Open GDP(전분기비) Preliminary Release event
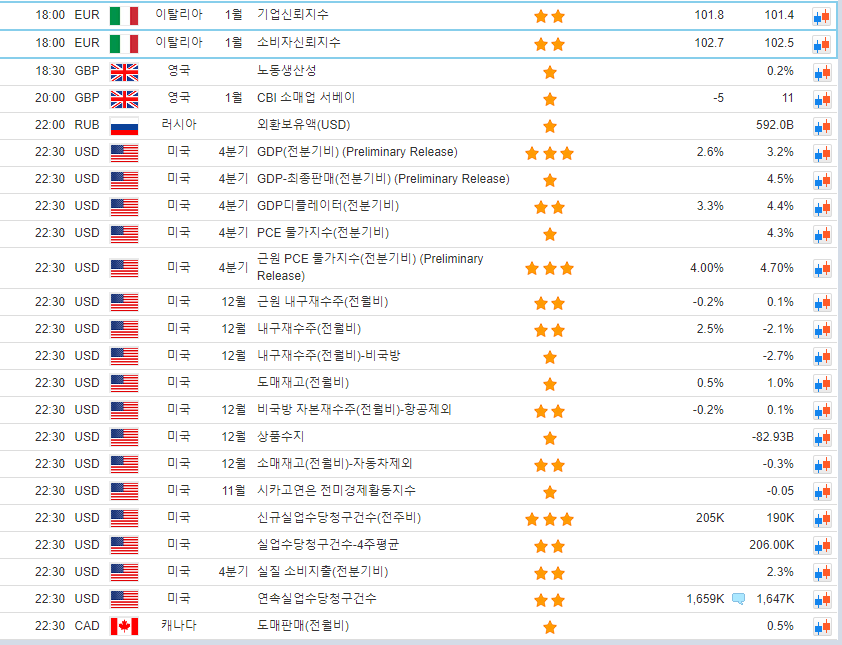The height and width of the screenshot is (645, 842). [357, 152]
